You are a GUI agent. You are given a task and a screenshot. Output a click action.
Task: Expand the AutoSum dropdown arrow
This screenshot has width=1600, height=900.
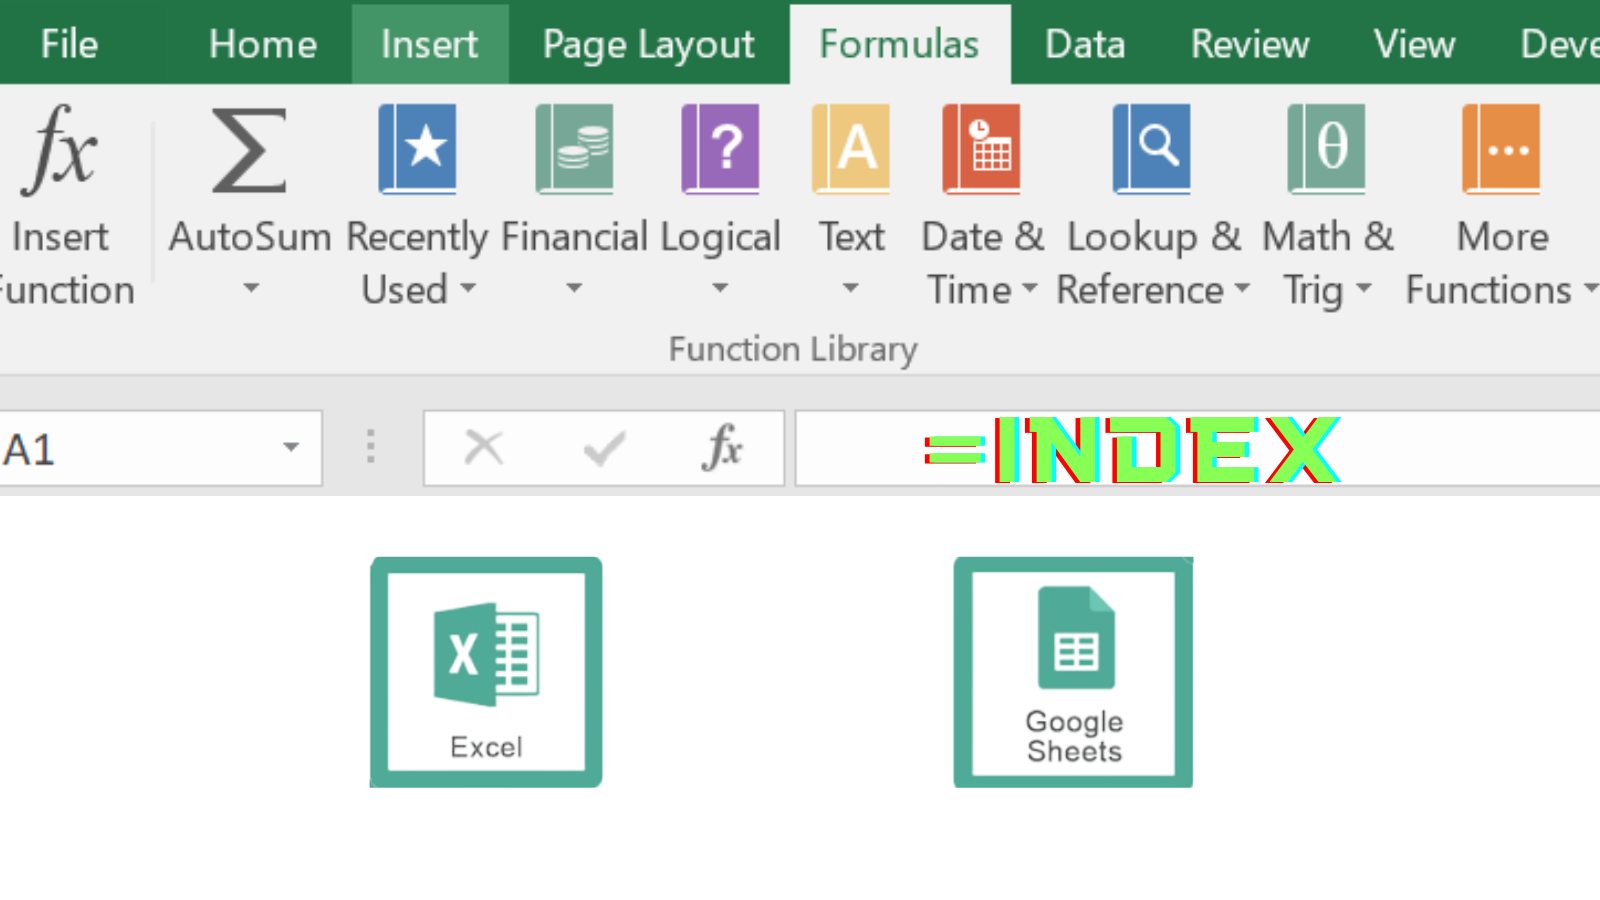[251, 288]
